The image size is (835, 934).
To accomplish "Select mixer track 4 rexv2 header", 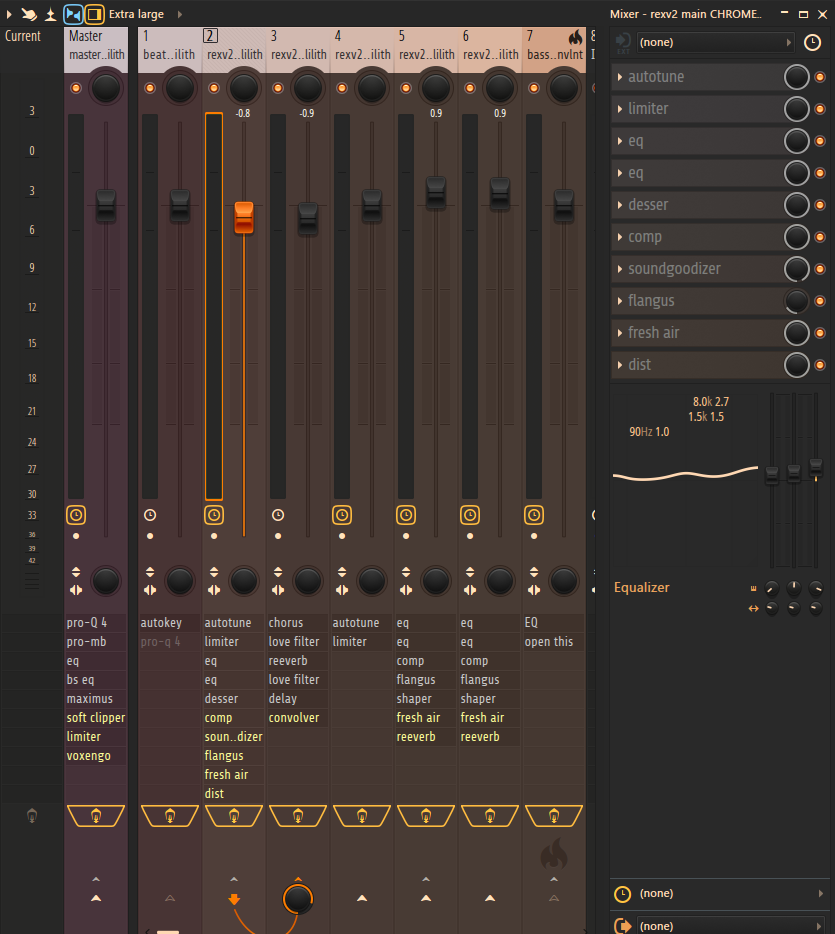I will point(362,45).
